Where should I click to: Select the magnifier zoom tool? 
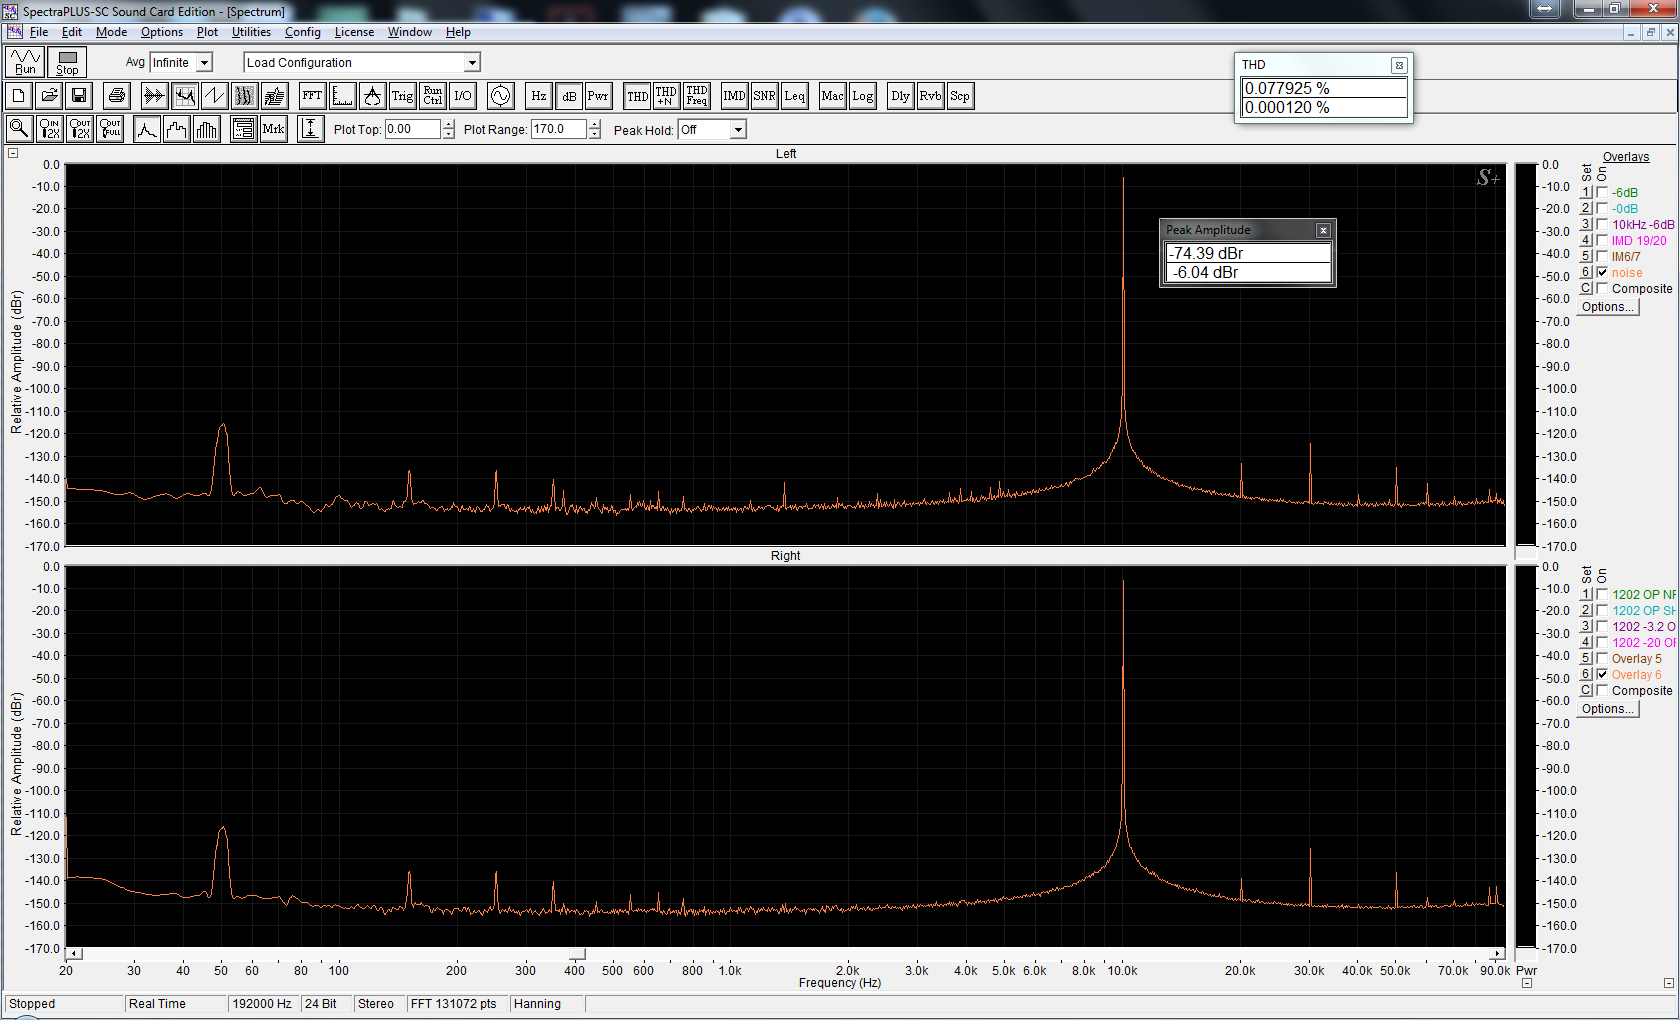(x=19, y=129)
